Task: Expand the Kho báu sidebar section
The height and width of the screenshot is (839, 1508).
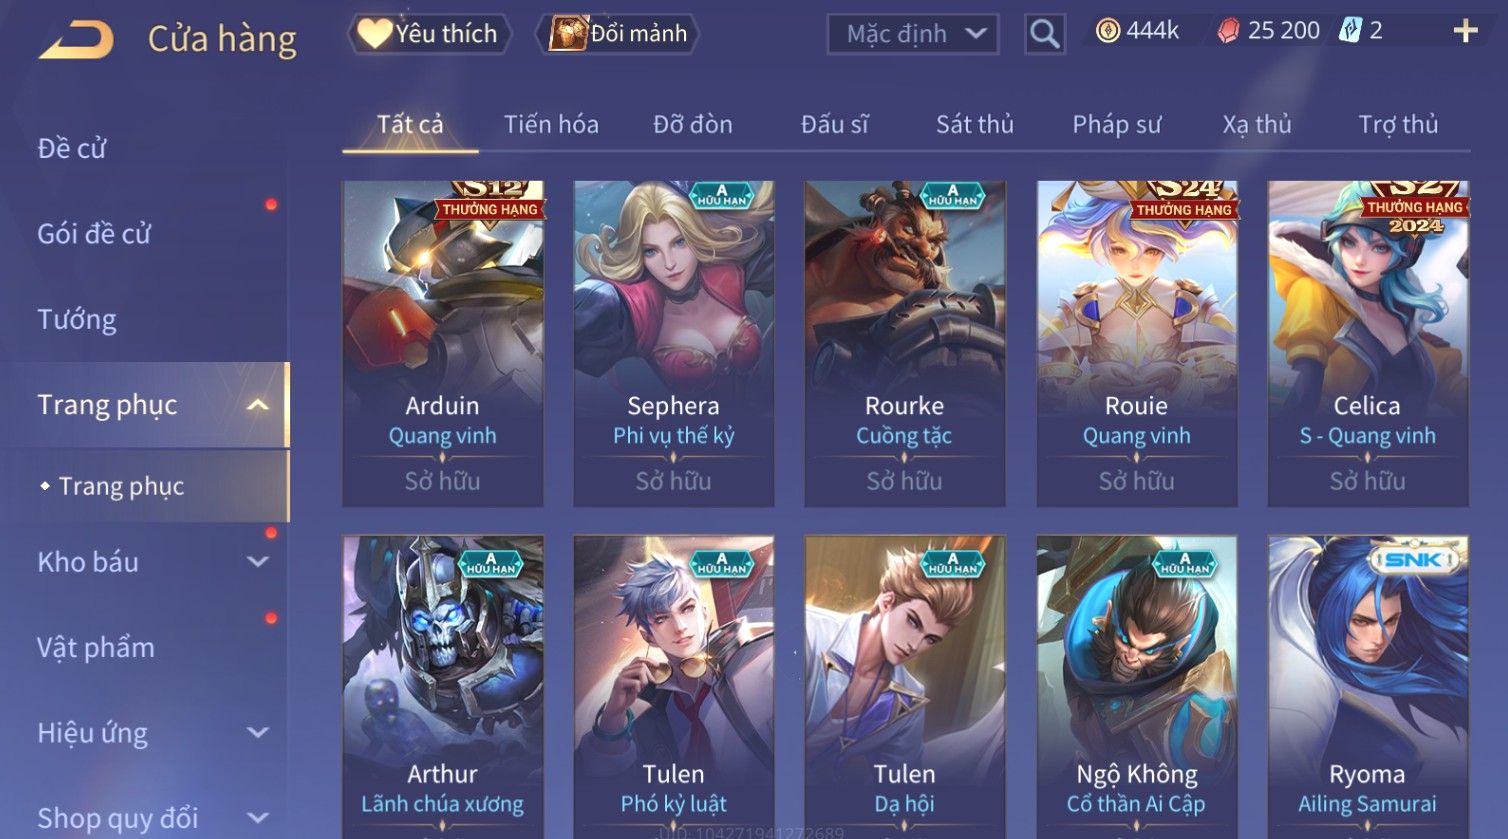Action: pos(258,562)
